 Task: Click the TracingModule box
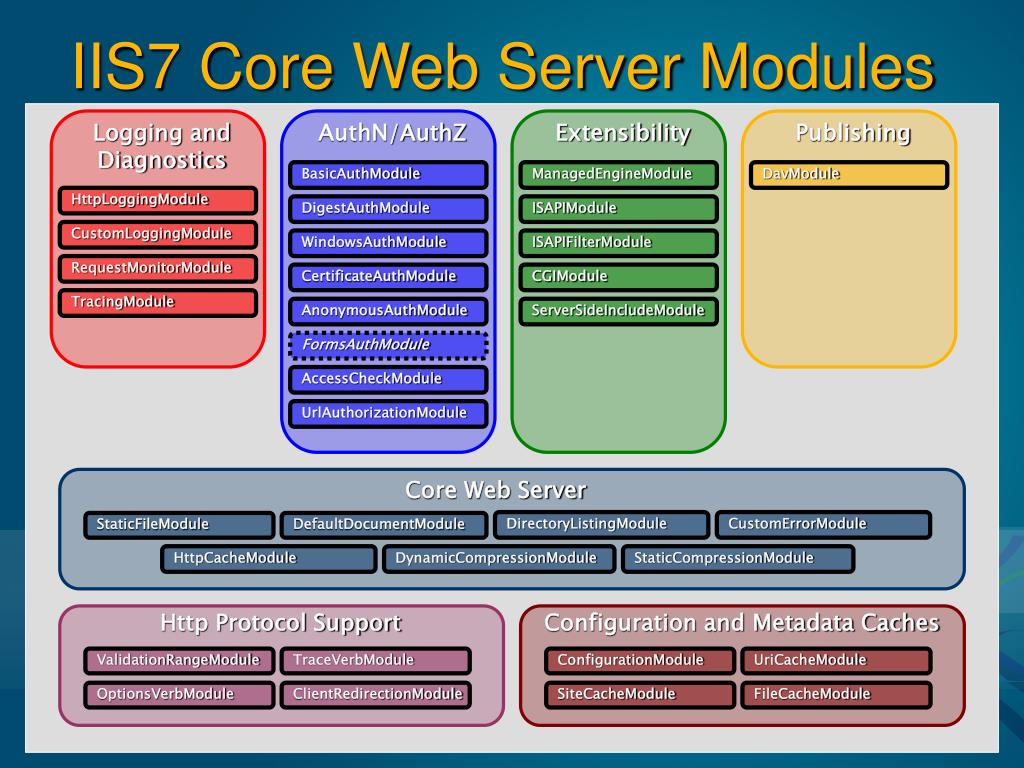(x=157, y=302)
